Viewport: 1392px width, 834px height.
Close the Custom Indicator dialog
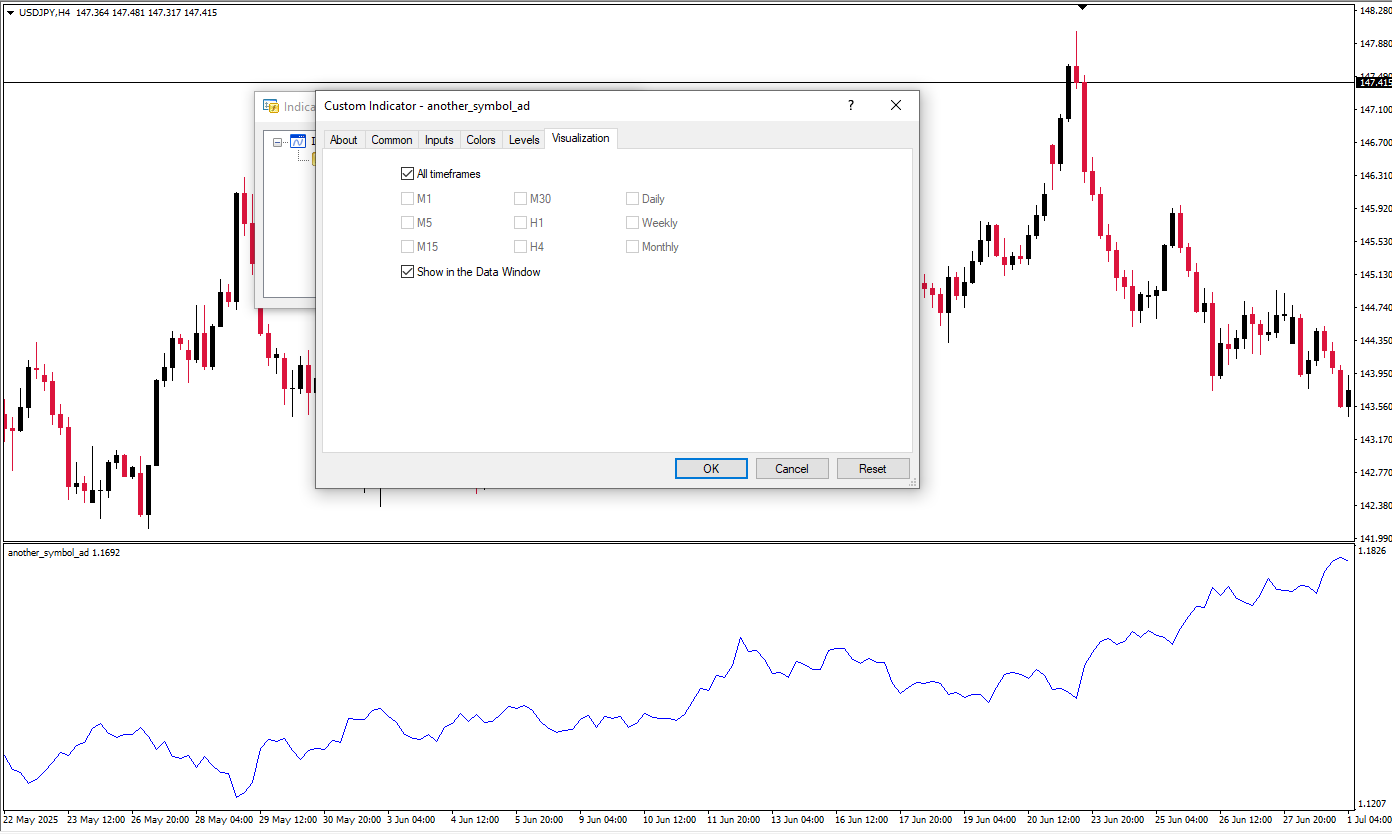coord(896,105)
